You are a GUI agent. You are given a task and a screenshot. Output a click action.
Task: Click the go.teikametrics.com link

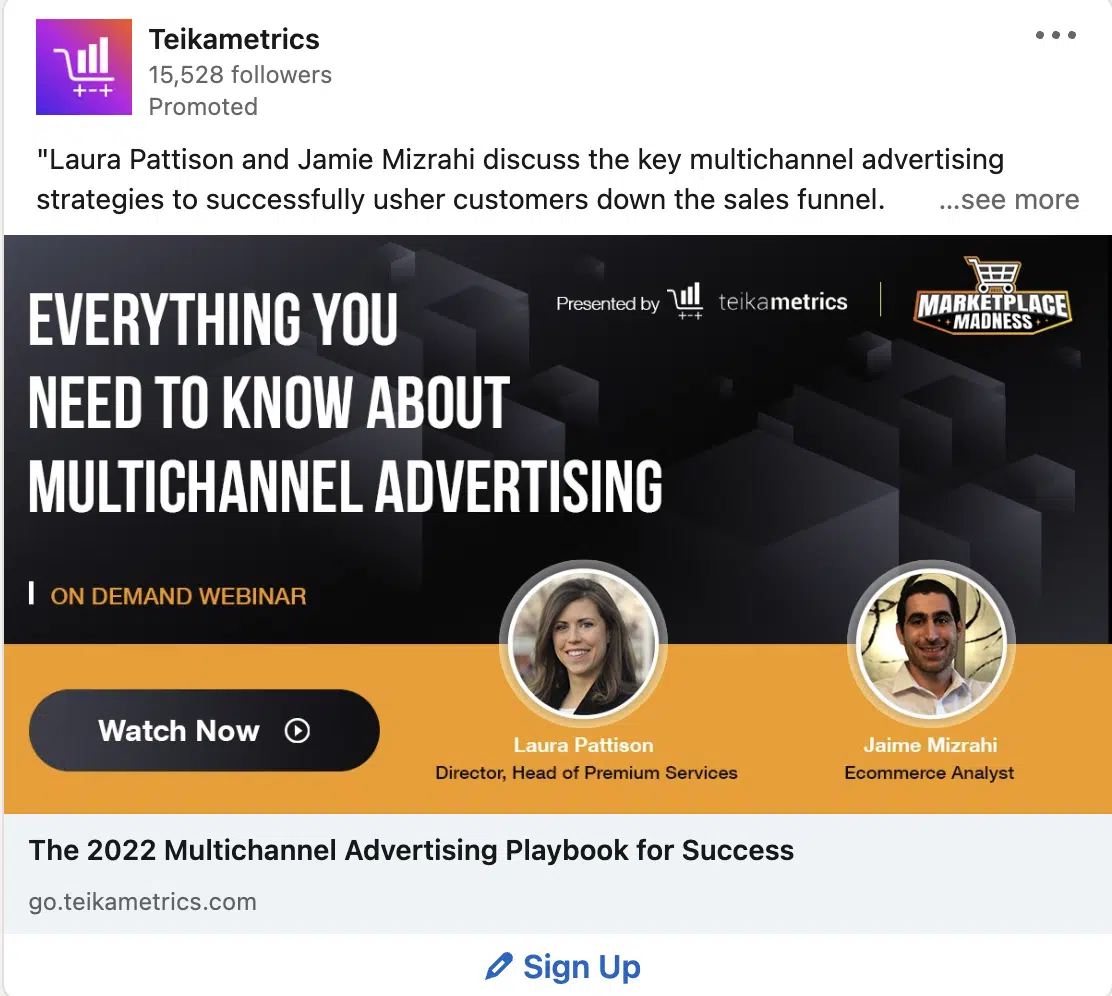pyautogui.click(x=143, y=902)
